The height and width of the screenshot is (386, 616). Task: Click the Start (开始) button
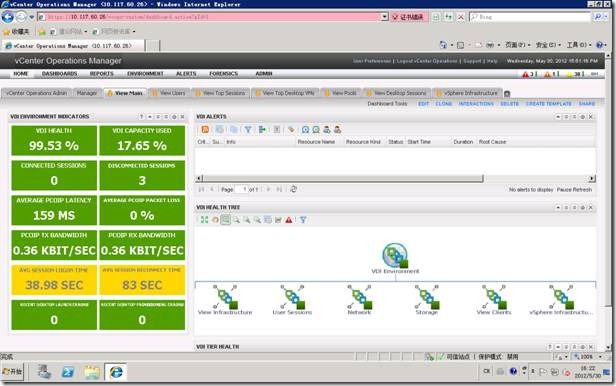coord(12,371)
